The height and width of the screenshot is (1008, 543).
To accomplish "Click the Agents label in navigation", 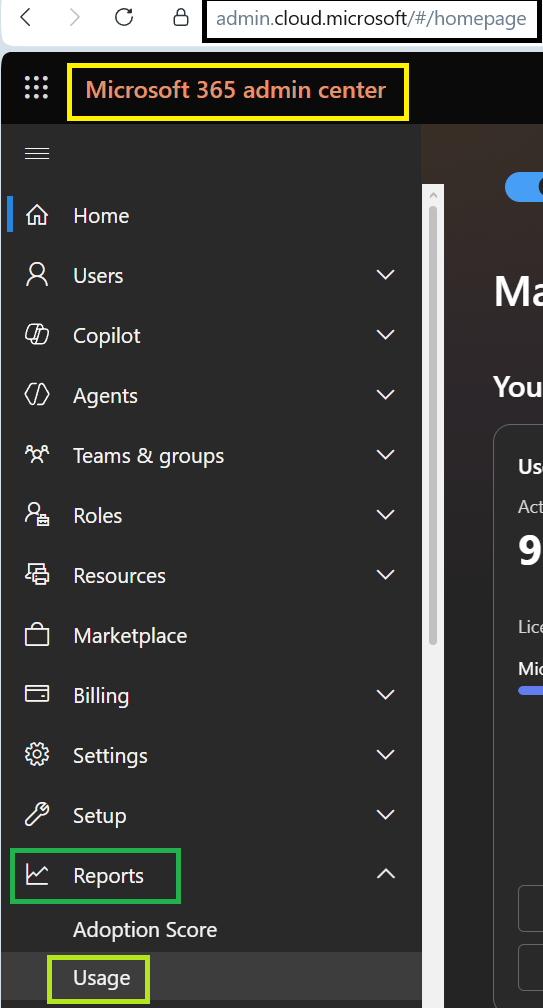I will 105,396.
